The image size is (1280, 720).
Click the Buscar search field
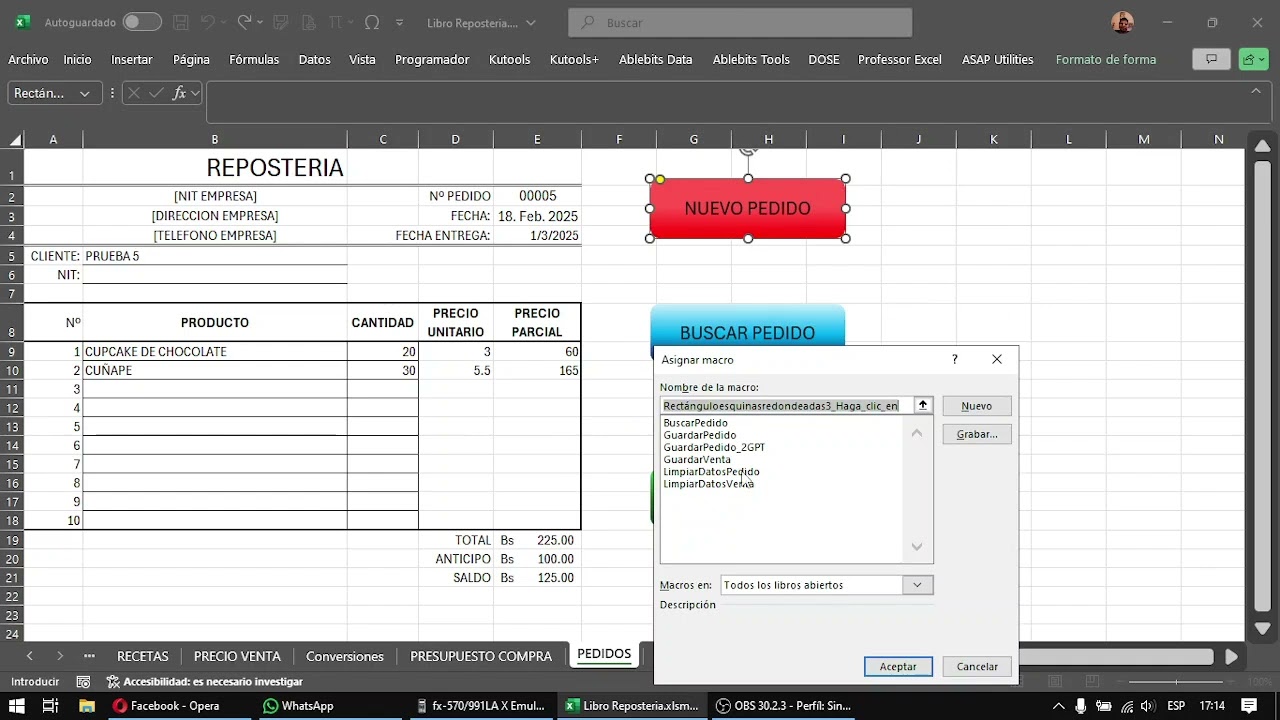point(740,22)
